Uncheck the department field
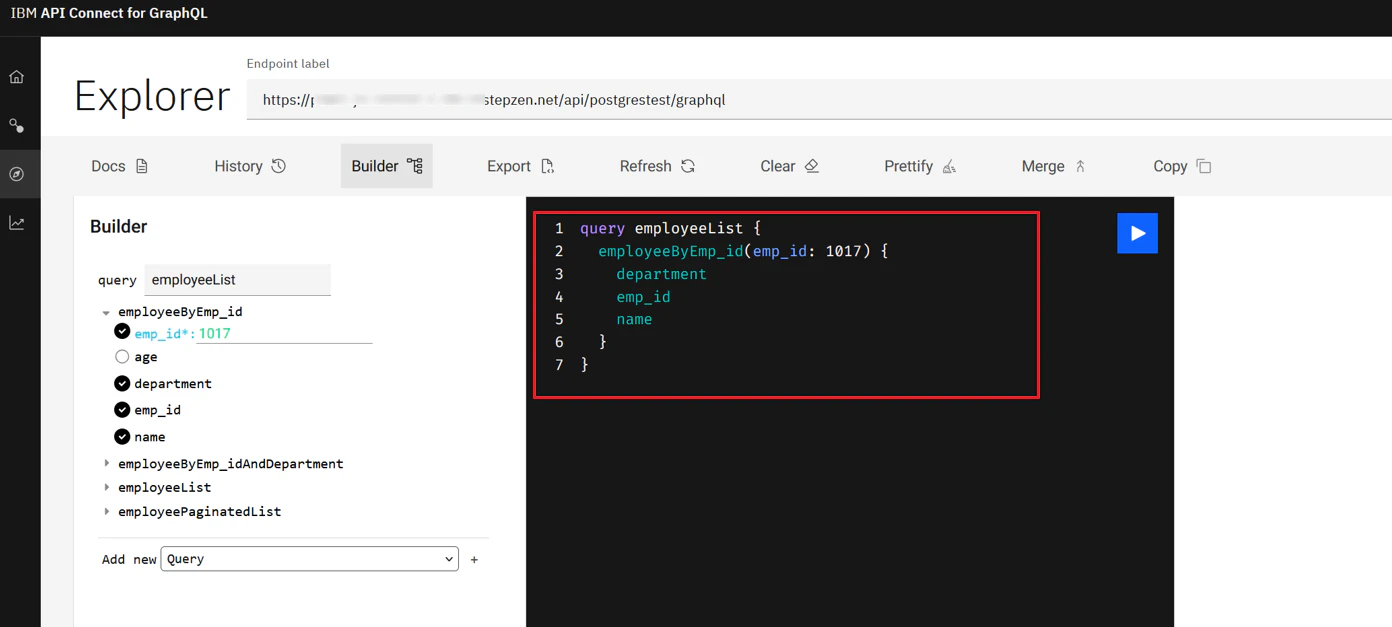1392x627 pixels. [x=122, y=383]
